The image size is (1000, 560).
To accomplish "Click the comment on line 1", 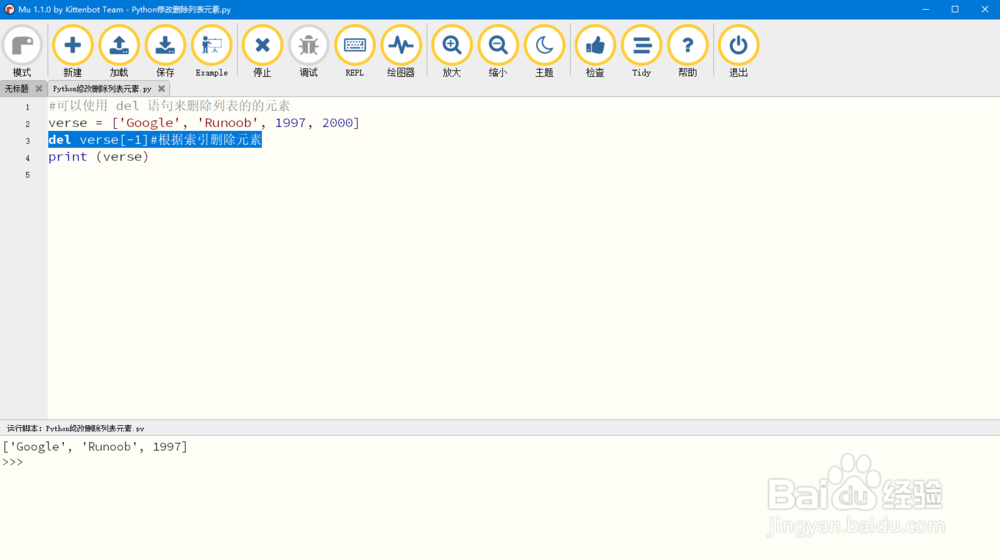I will (169, 106).
